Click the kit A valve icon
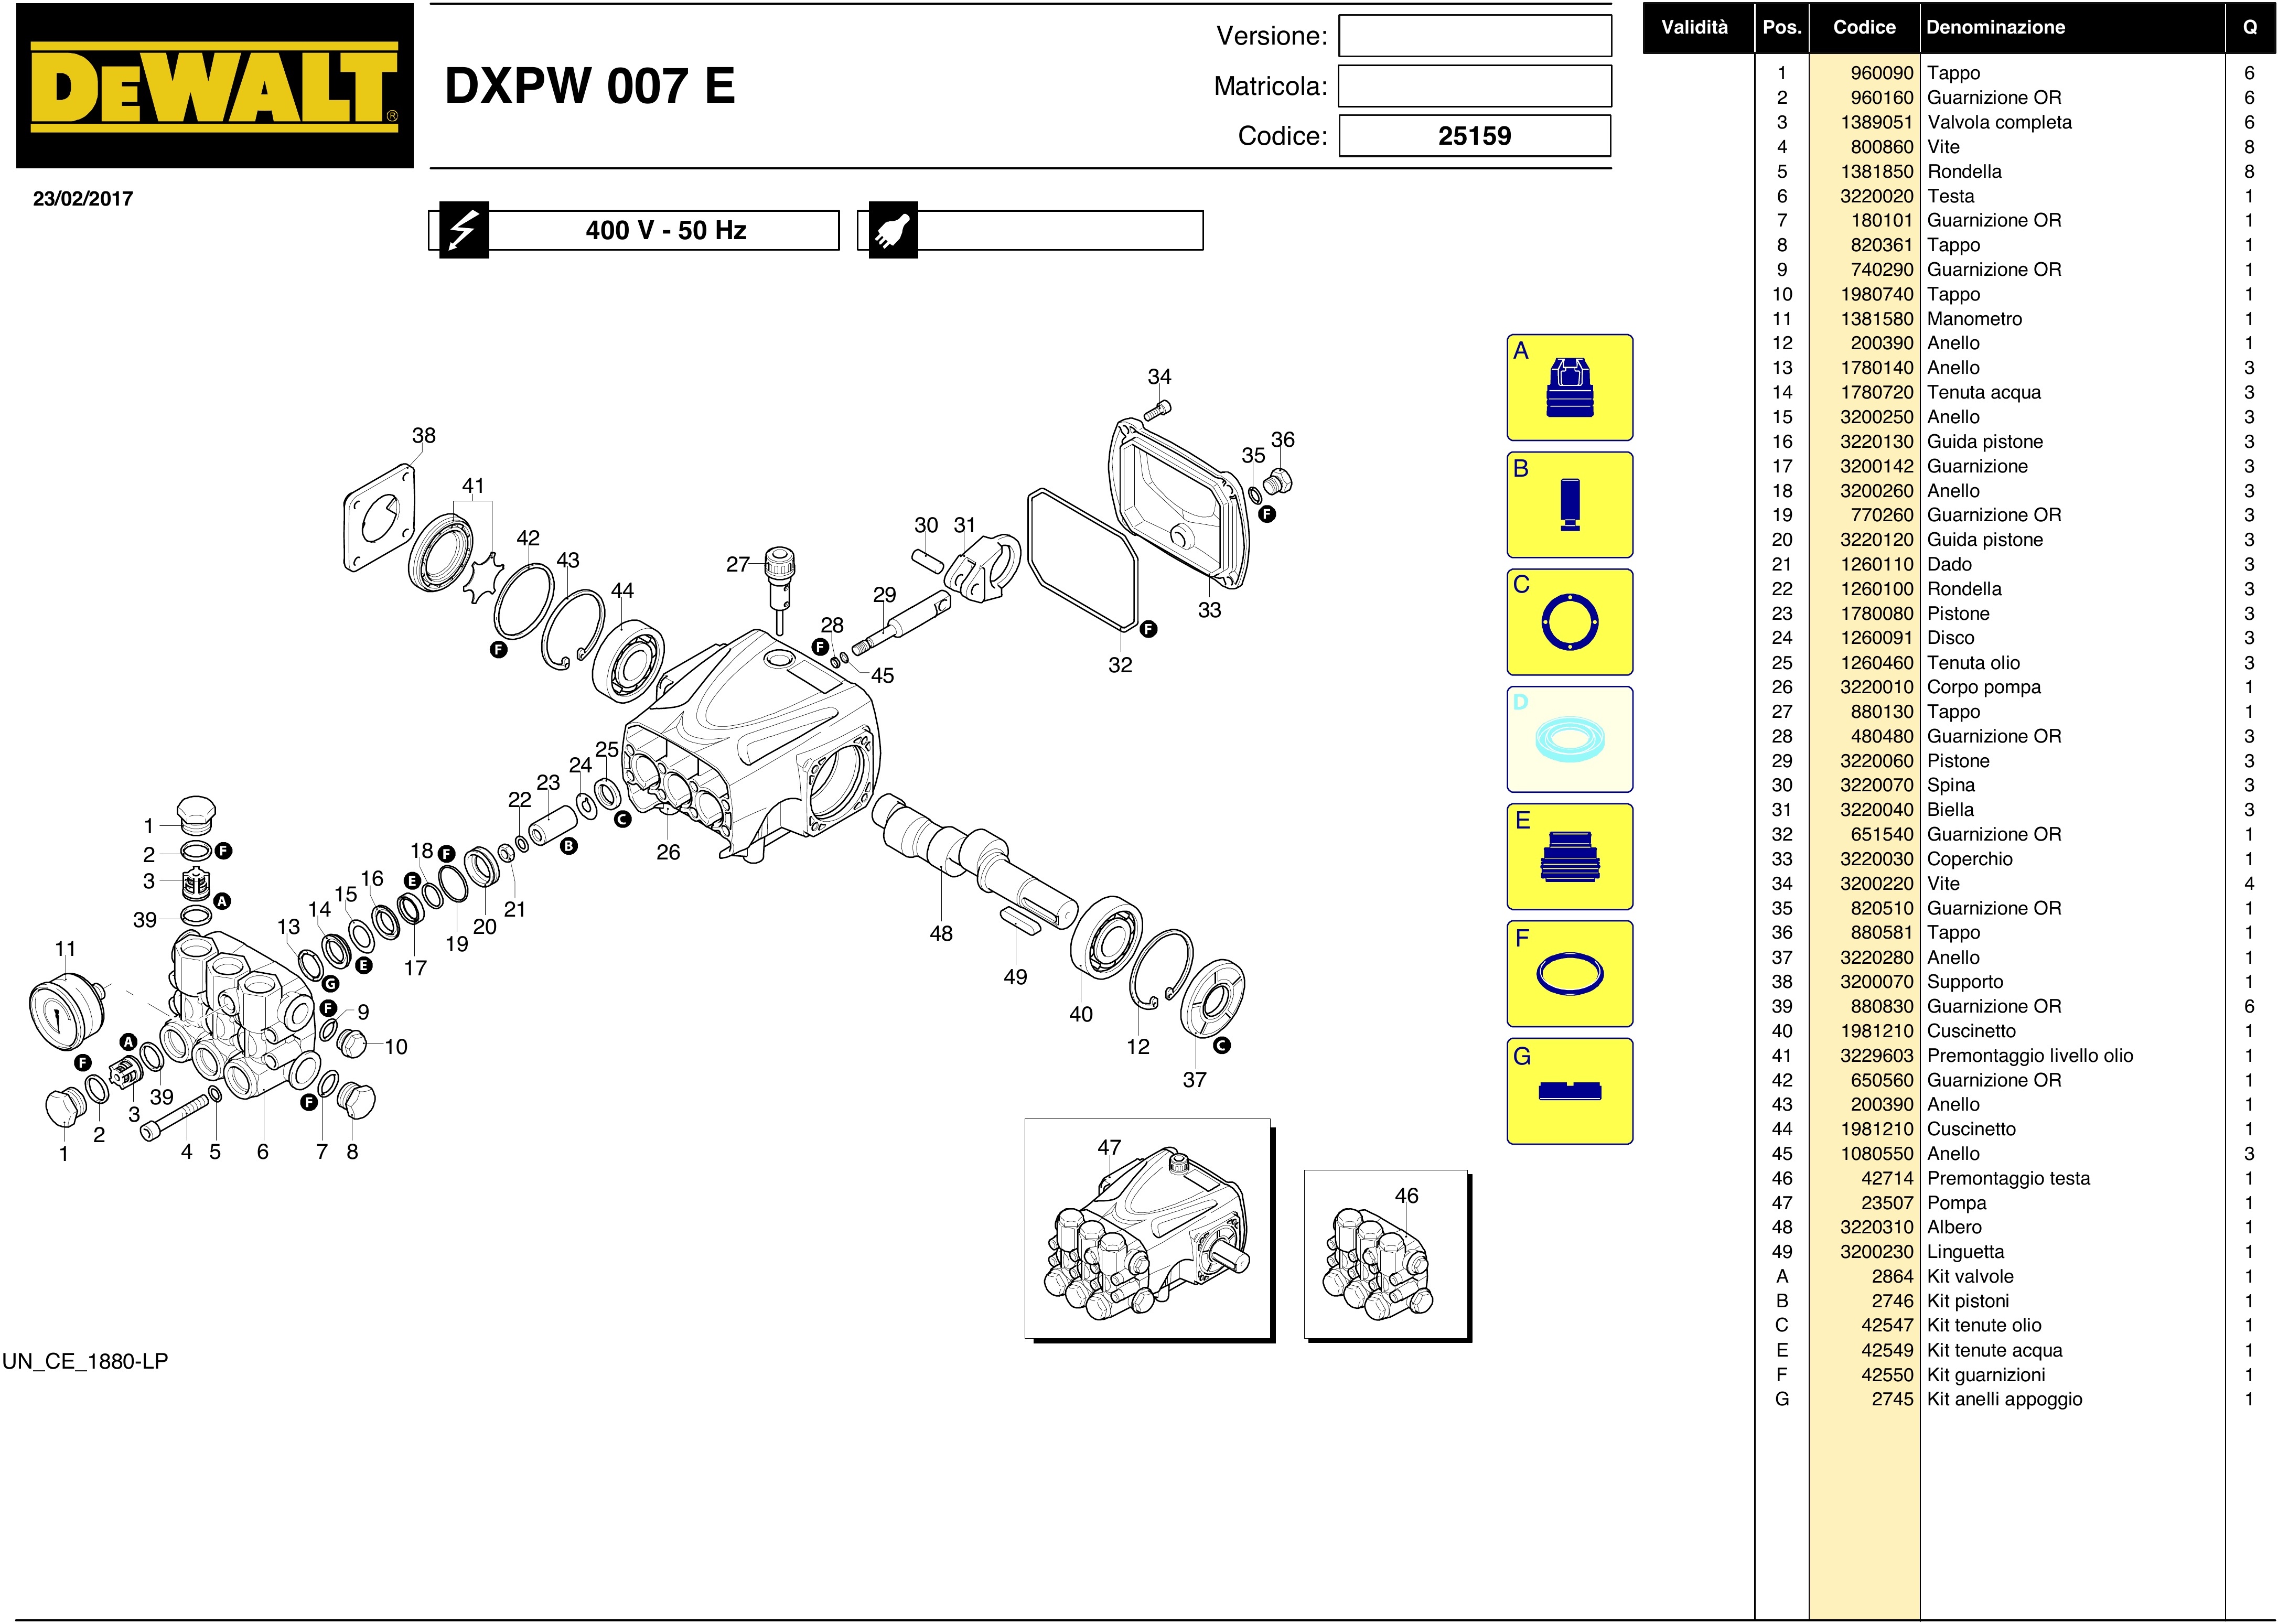 pyautogui.click(x=1569, y=388)
